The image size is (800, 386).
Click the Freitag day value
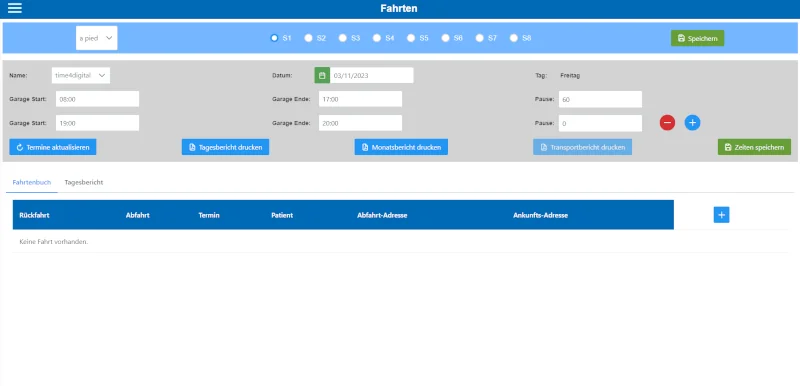[x=570, y=75]
